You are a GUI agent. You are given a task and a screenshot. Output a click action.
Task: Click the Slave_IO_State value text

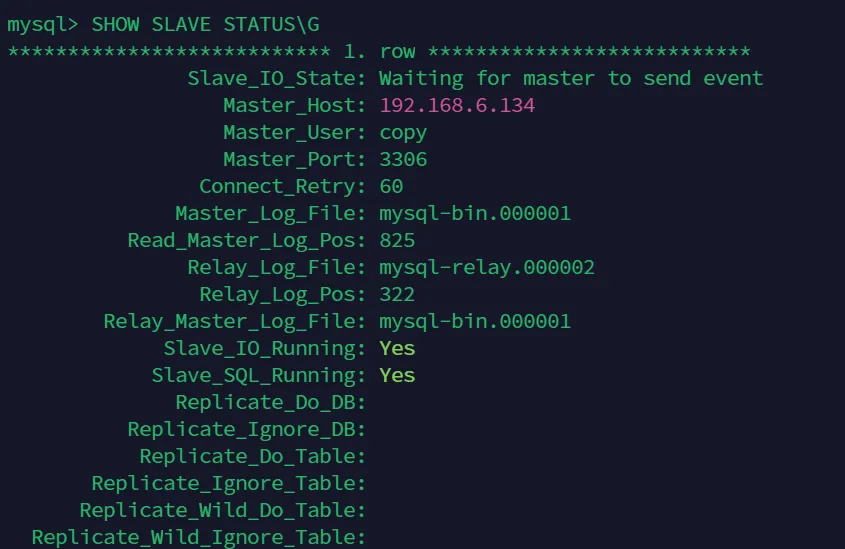coord(570,78)
